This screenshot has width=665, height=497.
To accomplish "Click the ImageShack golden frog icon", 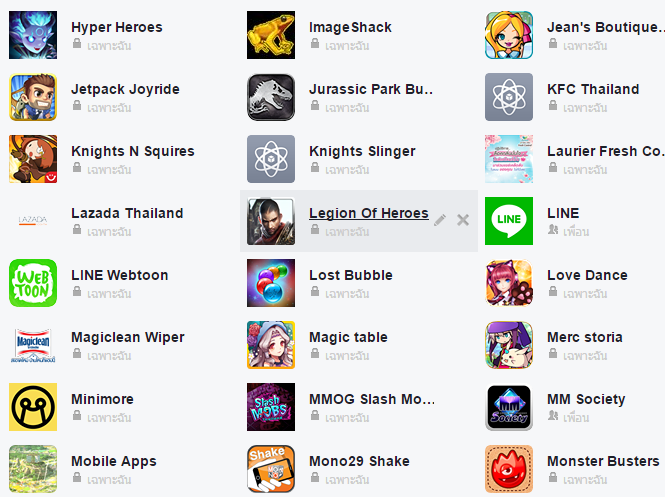I will tap(271, 35).
